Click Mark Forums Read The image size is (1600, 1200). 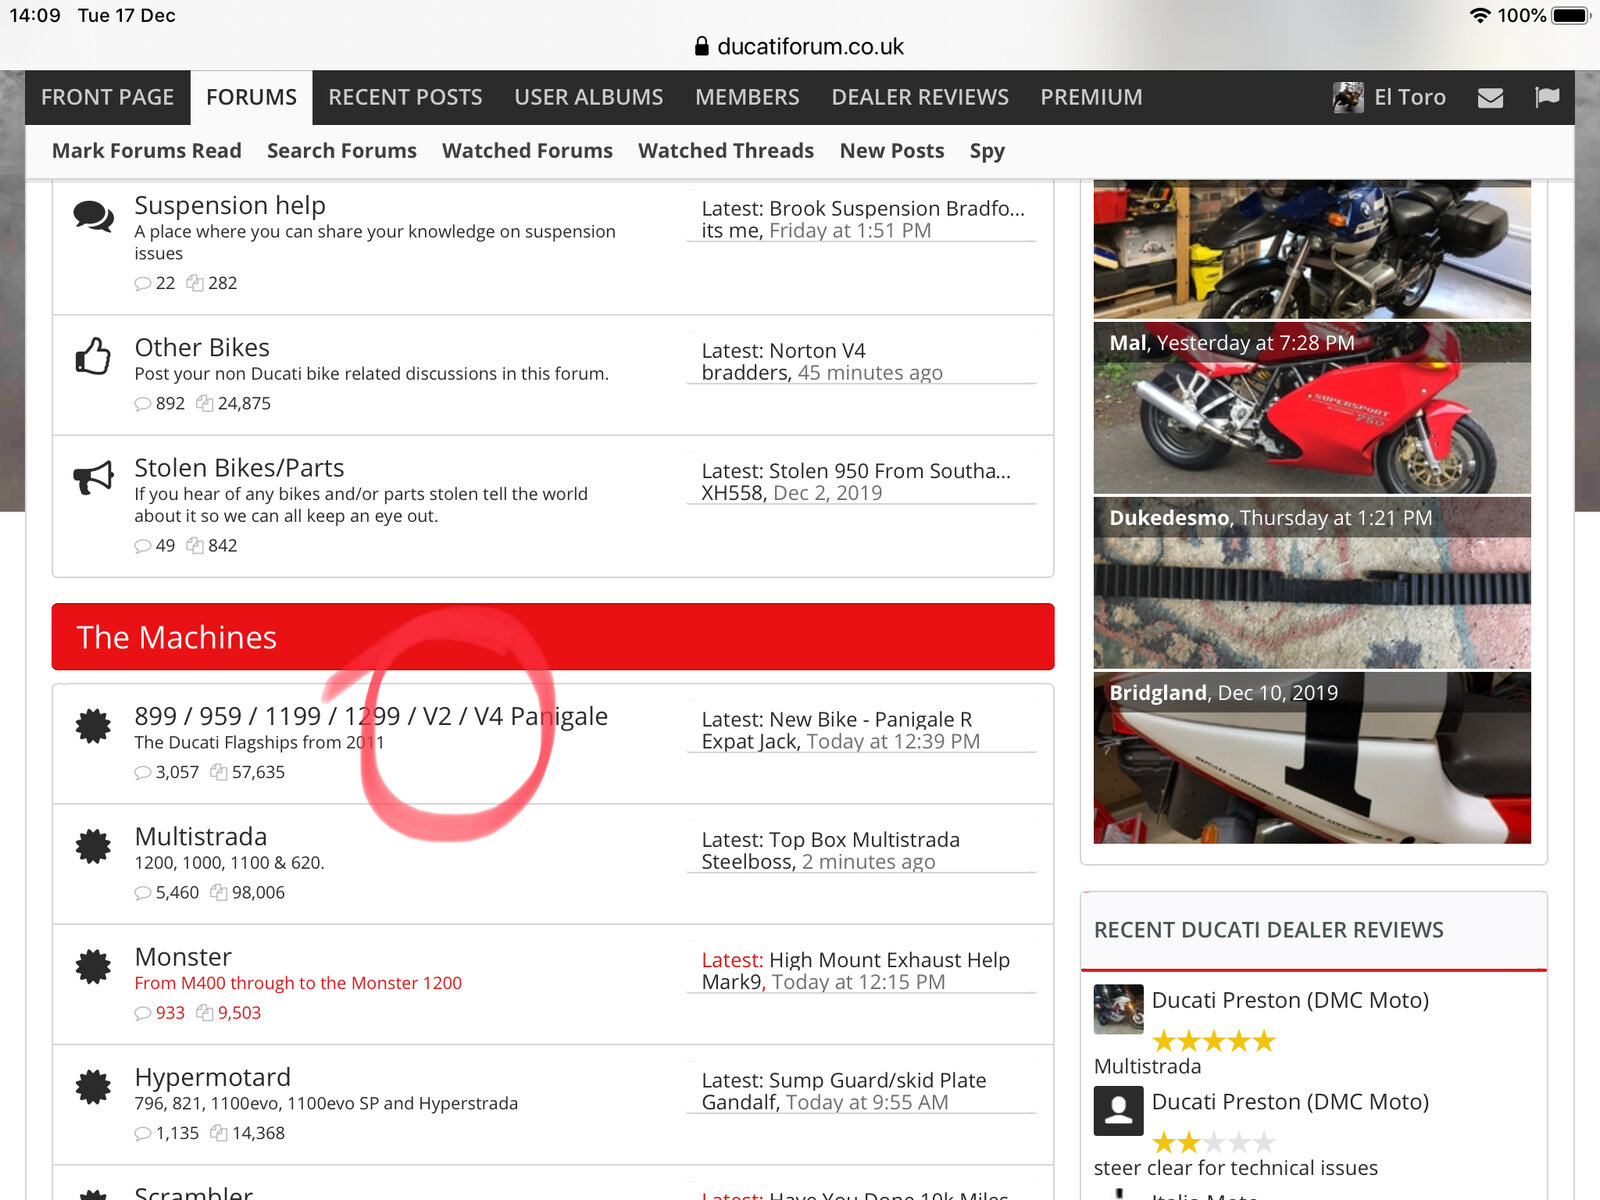tap(147, 151)
